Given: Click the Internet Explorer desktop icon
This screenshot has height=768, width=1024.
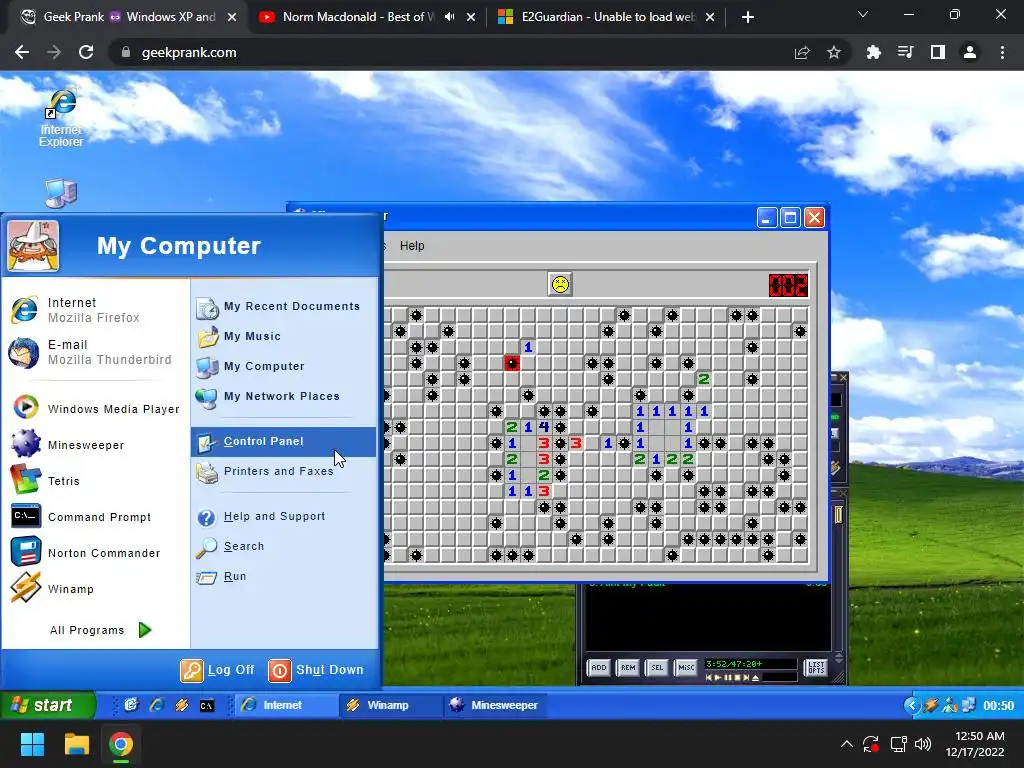Looking at the screenshot, I should tap(61, 118).
